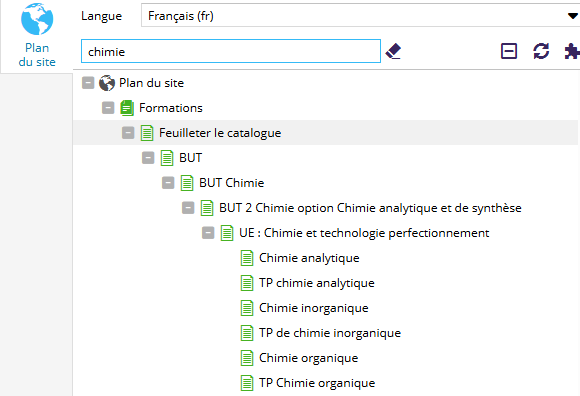Viewport: 580px width, 396px height.
Task: Collapse the UE Chimie et technologie perfectionnement node
Action: 208,233
